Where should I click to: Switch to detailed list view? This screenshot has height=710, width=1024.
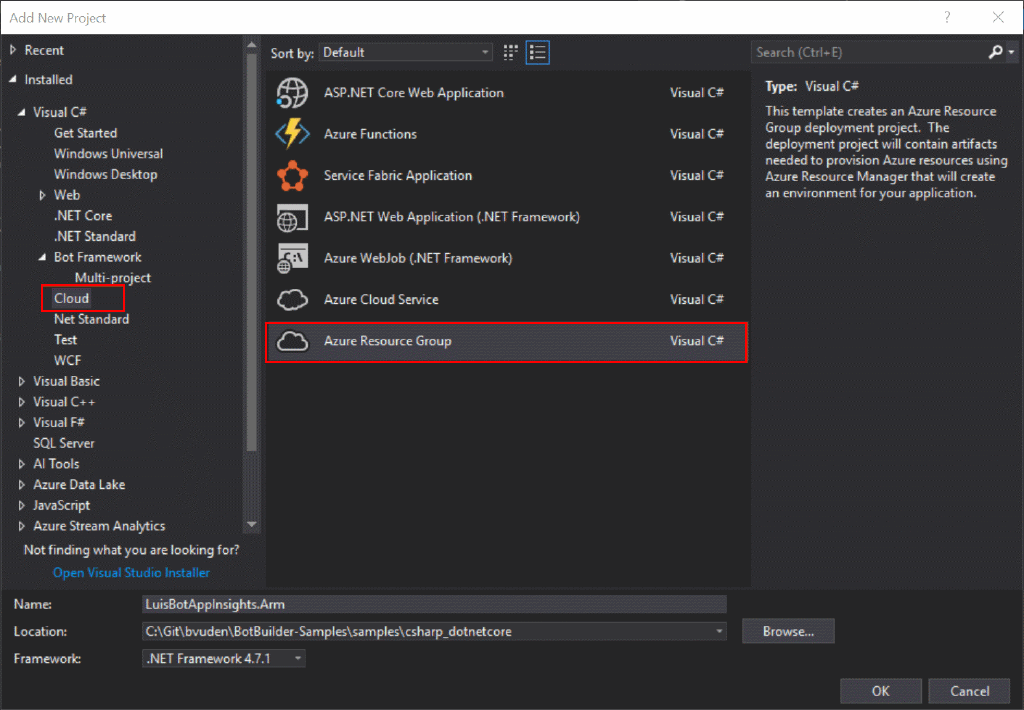pos(537,52)
